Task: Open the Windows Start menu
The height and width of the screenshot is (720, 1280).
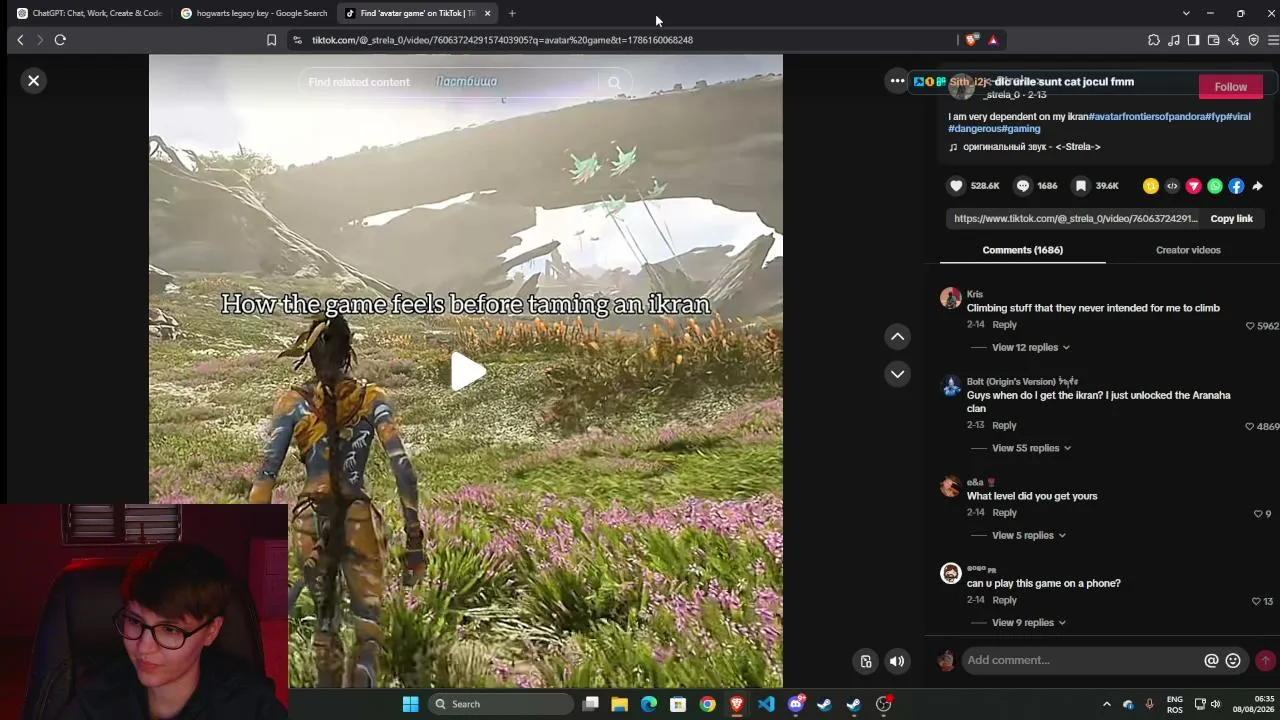Action: pyautogui.click(x=410, y=704)
